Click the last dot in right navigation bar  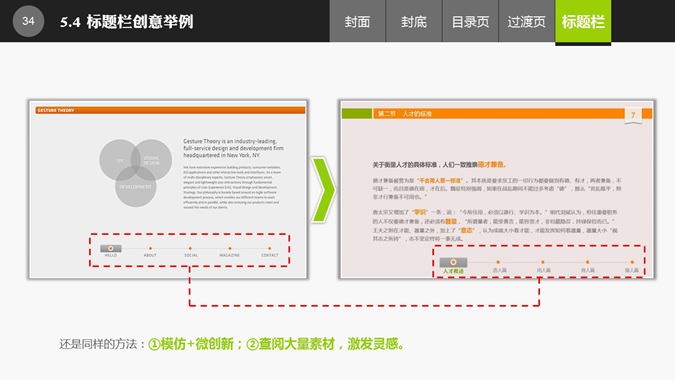[x=632, y=262]
